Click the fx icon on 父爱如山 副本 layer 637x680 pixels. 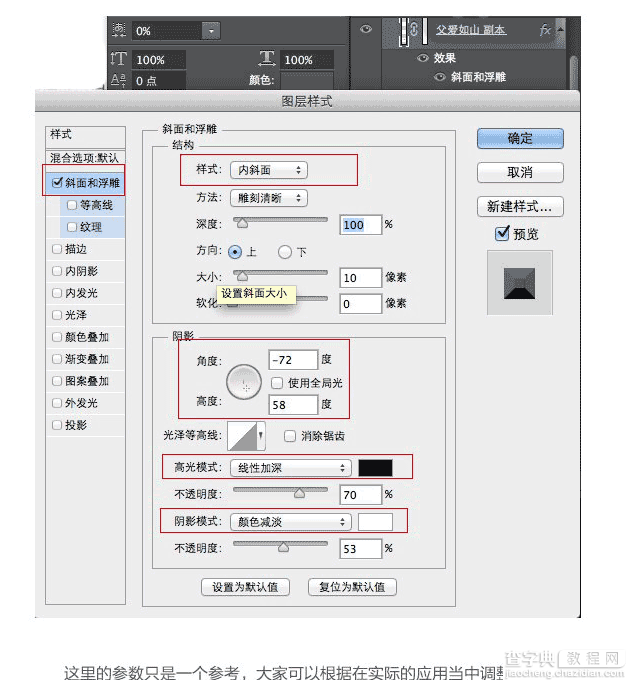click(x=544, y=29)
